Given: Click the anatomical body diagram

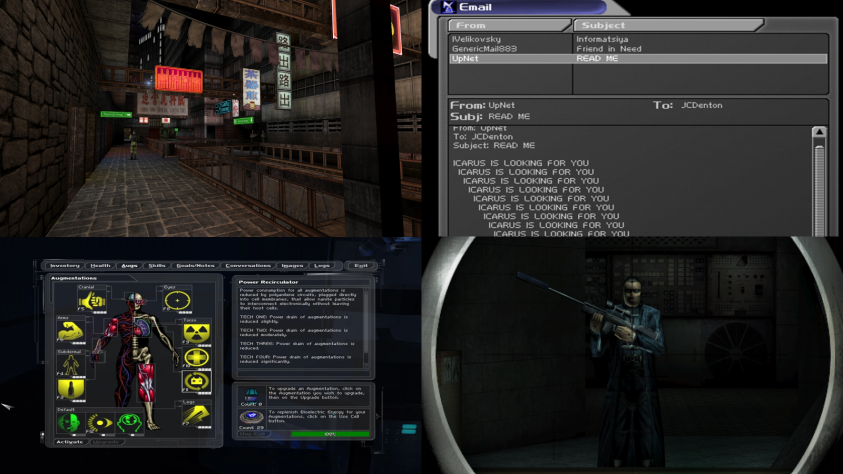Looking at the screenshot, I should (x=135, y=361).
